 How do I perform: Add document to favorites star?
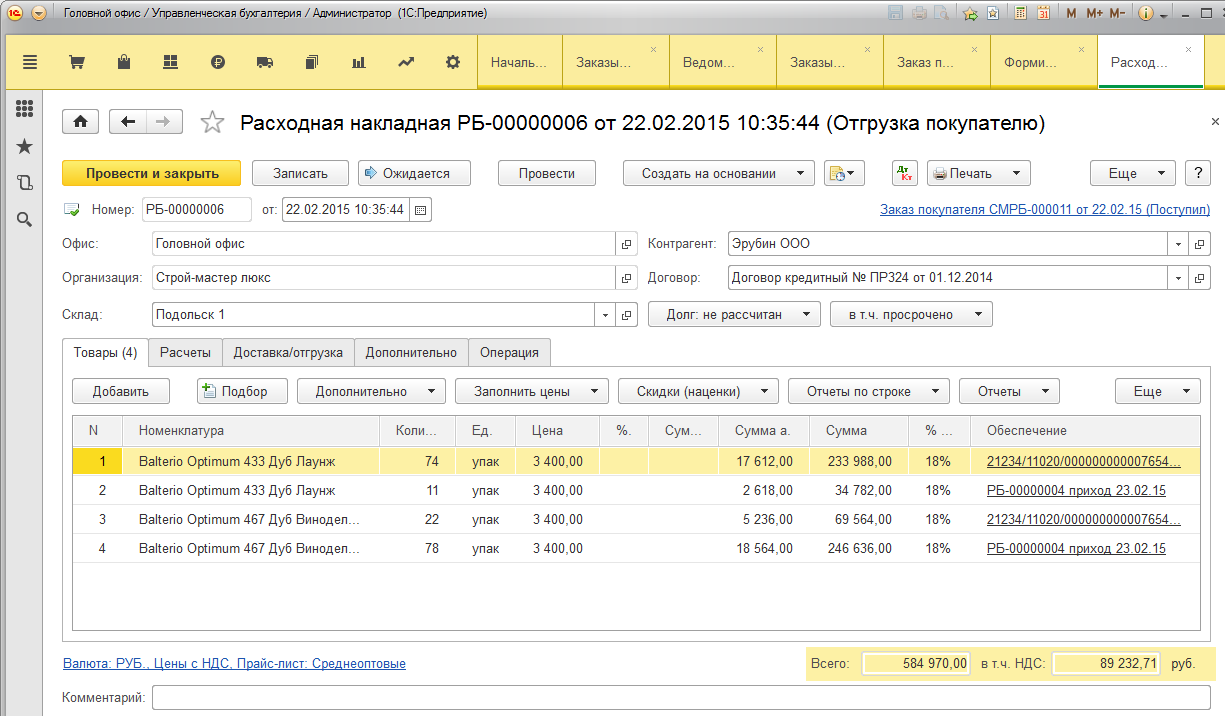point(212,122)
